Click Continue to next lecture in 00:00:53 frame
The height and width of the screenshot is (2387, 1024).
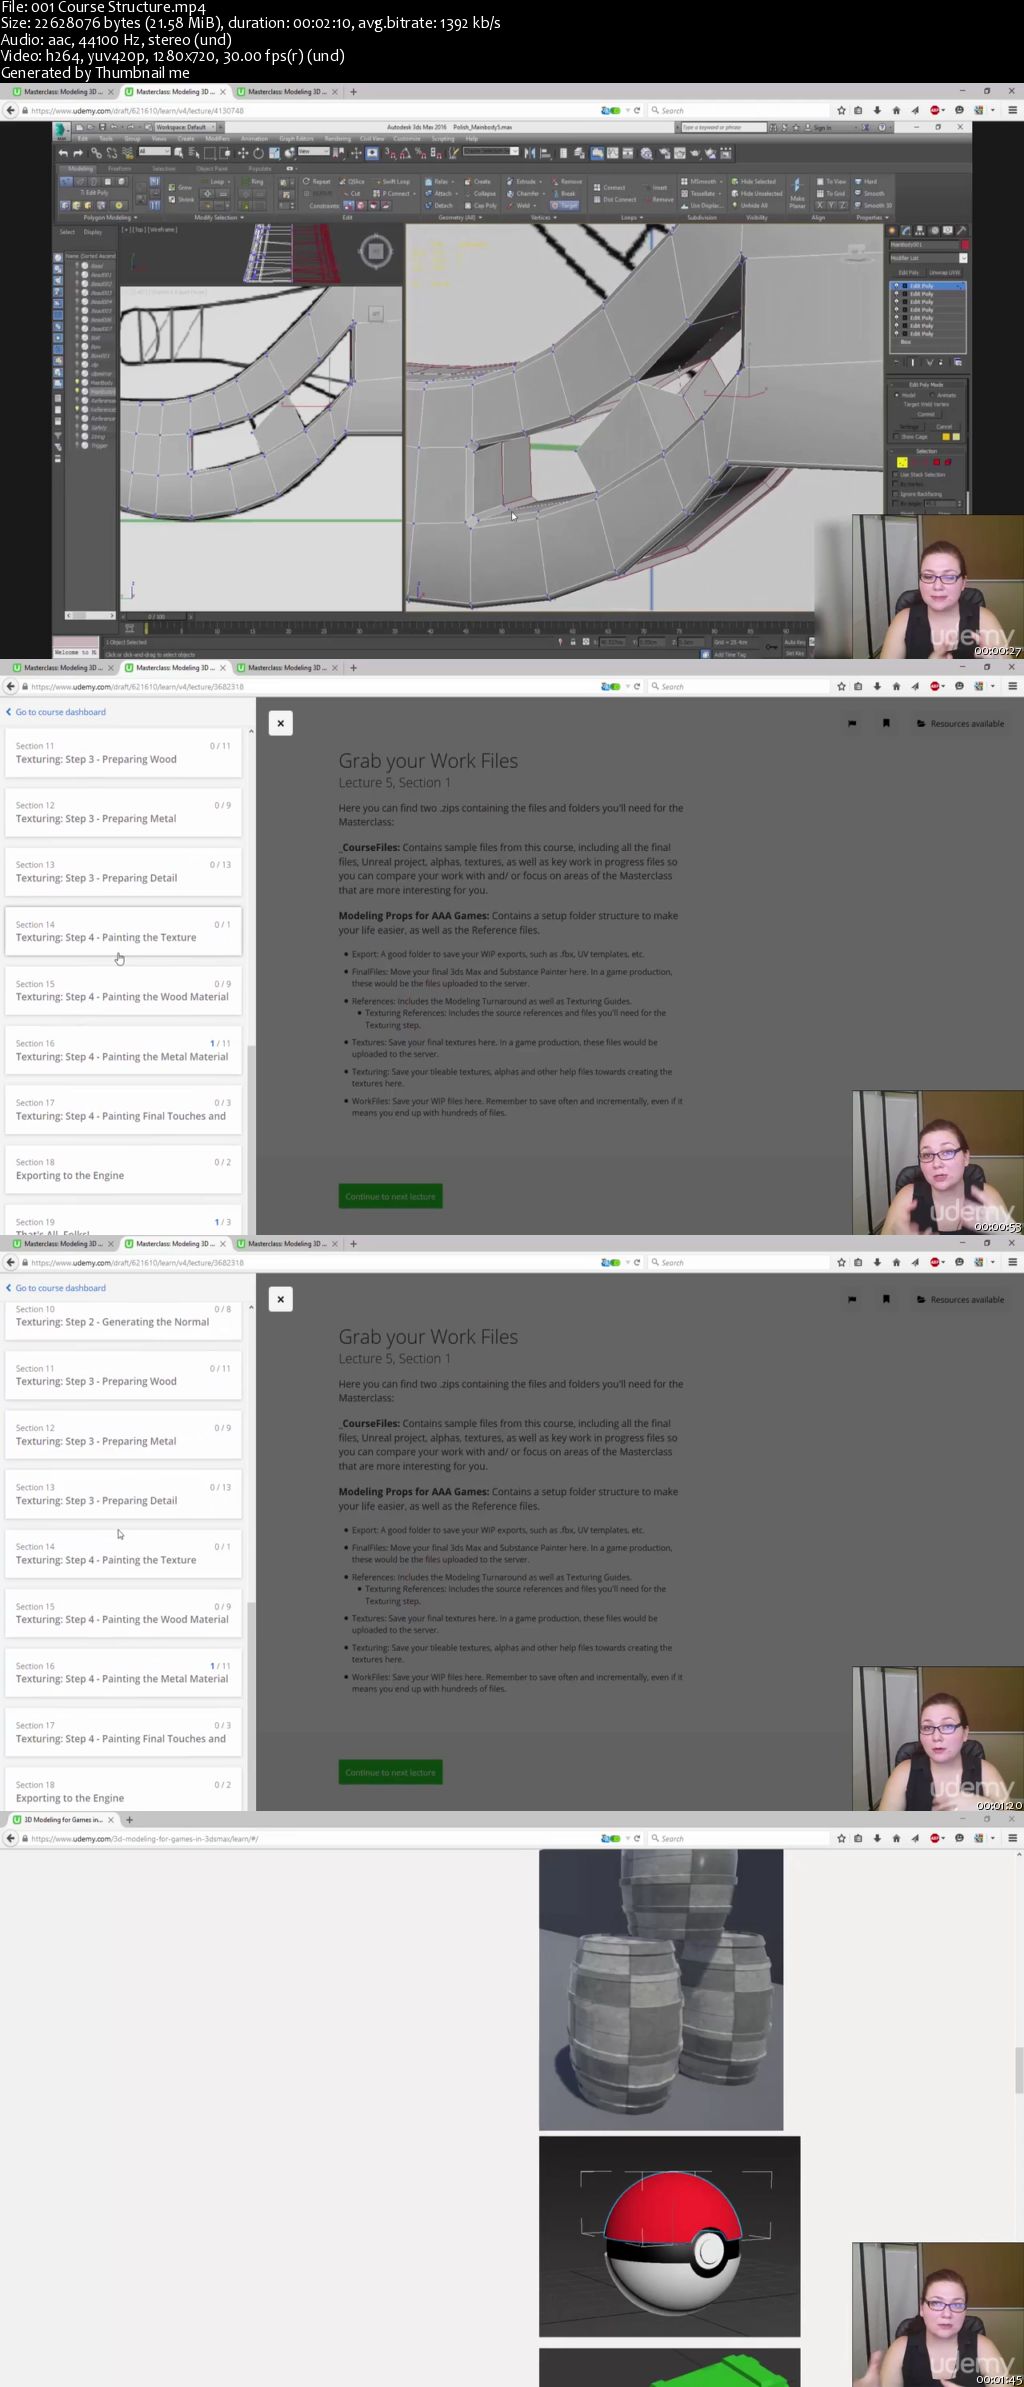390,1196
